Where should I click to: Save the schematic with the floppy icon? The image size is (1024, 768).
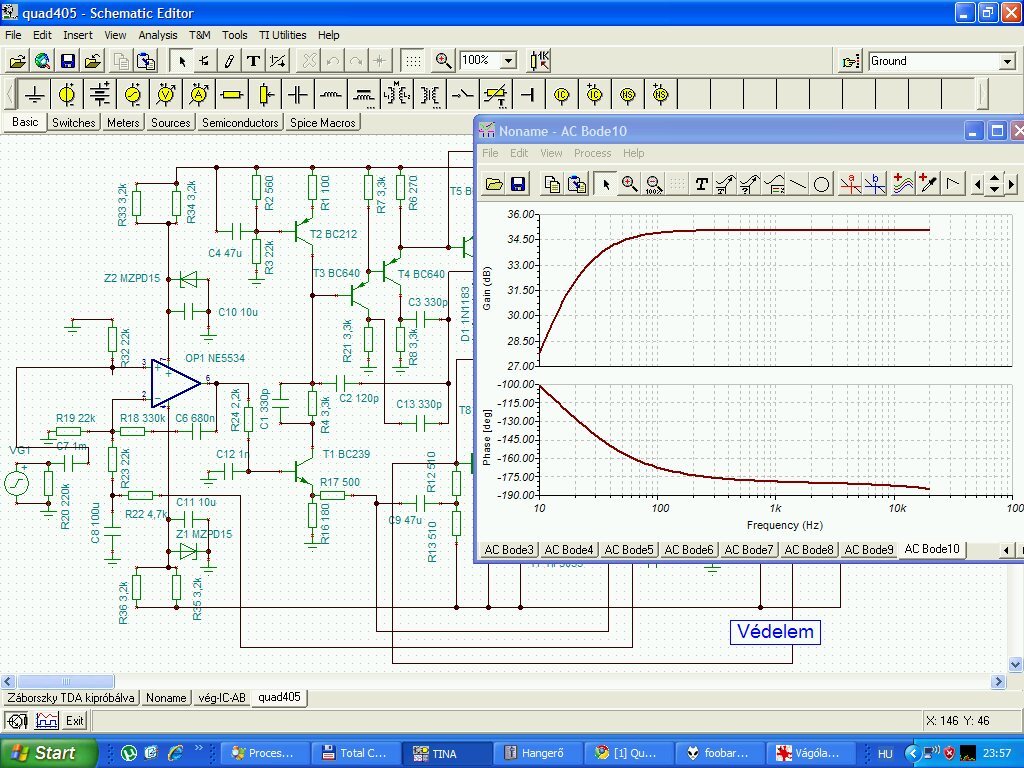pyautogui.click(x=68, y=61)
